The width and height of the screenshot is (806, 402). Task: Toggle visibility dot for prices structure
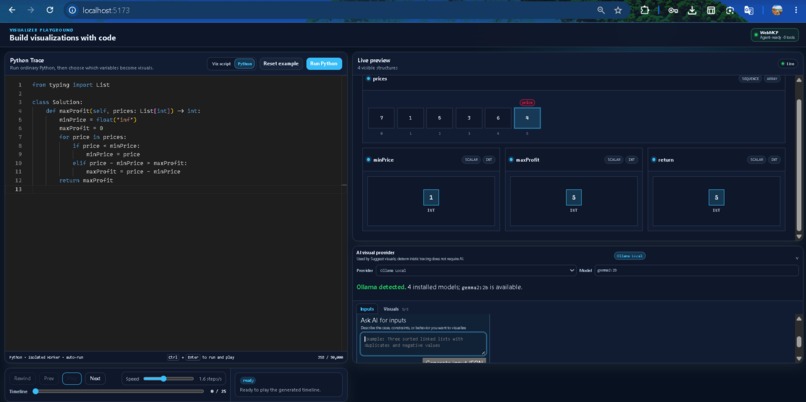click(368, 79)
